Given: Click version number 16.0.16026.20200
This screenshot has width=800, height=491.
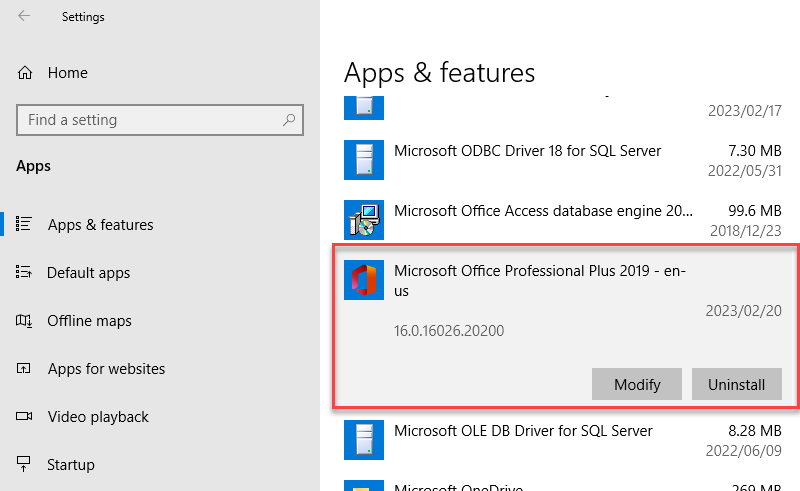Looking at the screenshot, I should coord(449,331).
